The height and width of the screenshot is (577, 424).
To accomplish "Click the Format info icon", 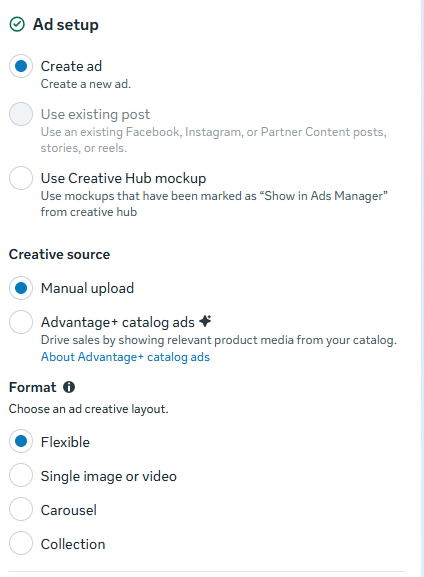I will (x=69, y=387).
